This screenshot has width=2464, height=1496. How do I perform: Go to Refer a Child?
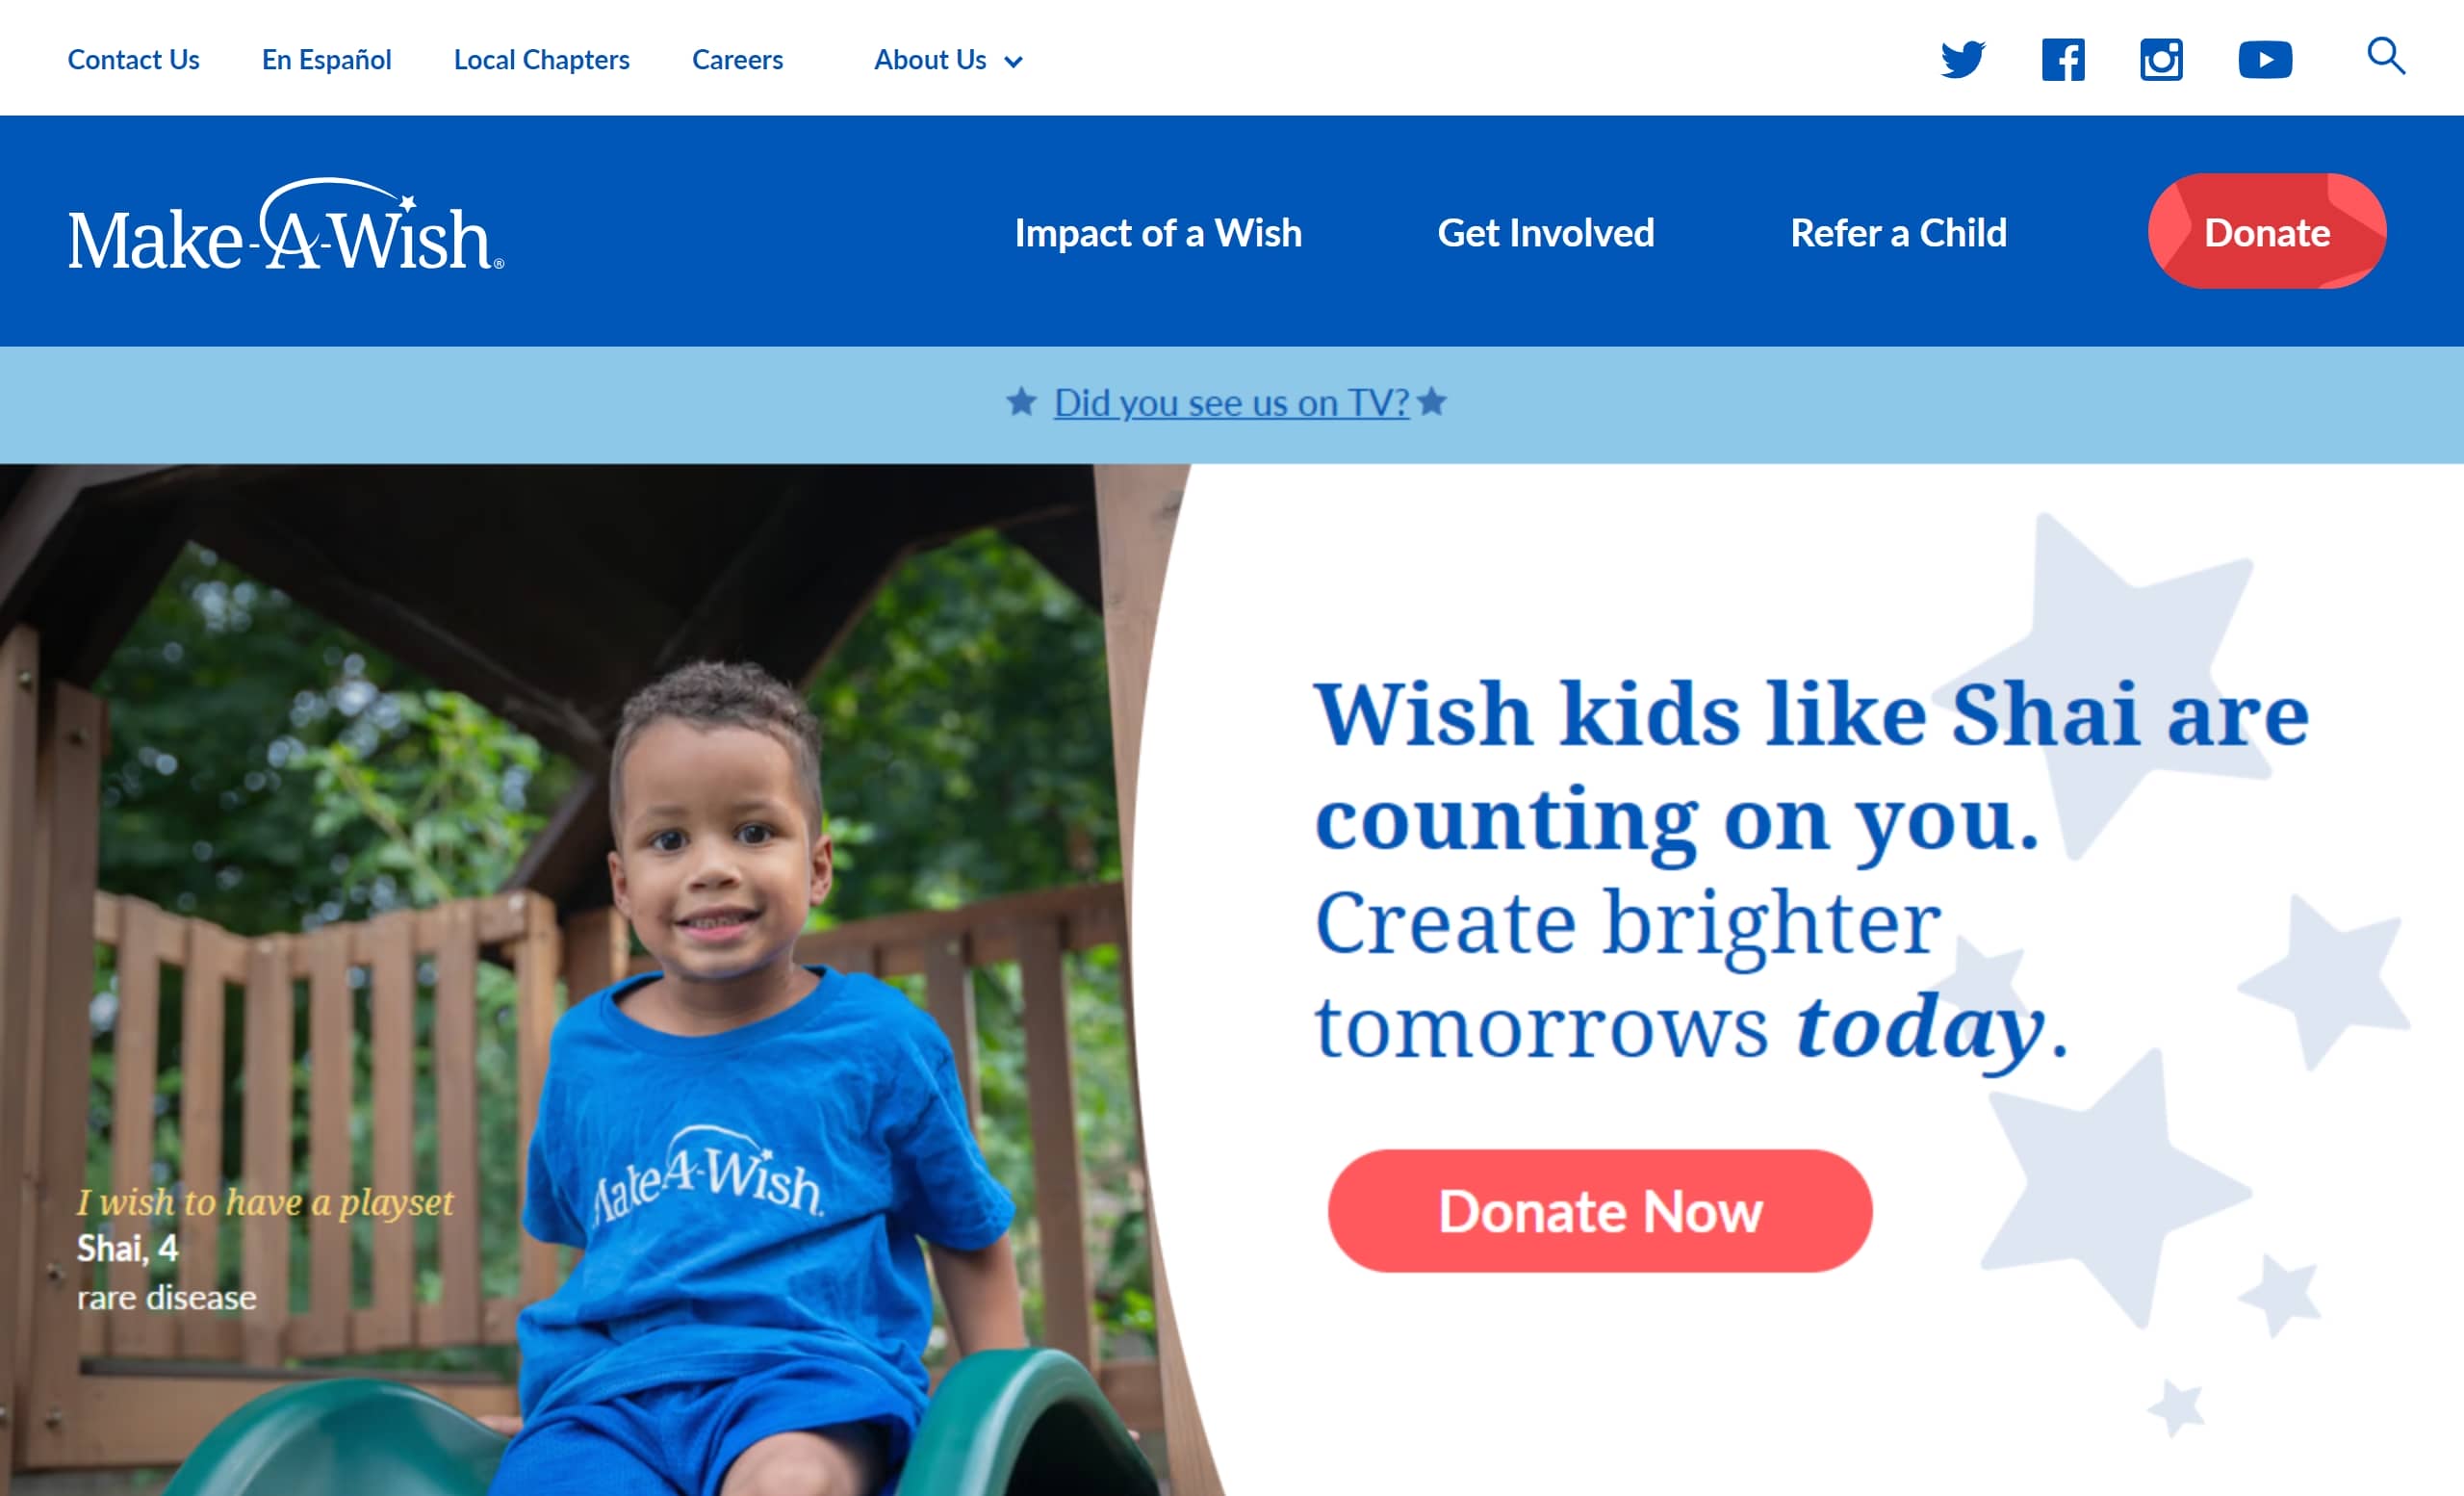[x=1899, y=233]
